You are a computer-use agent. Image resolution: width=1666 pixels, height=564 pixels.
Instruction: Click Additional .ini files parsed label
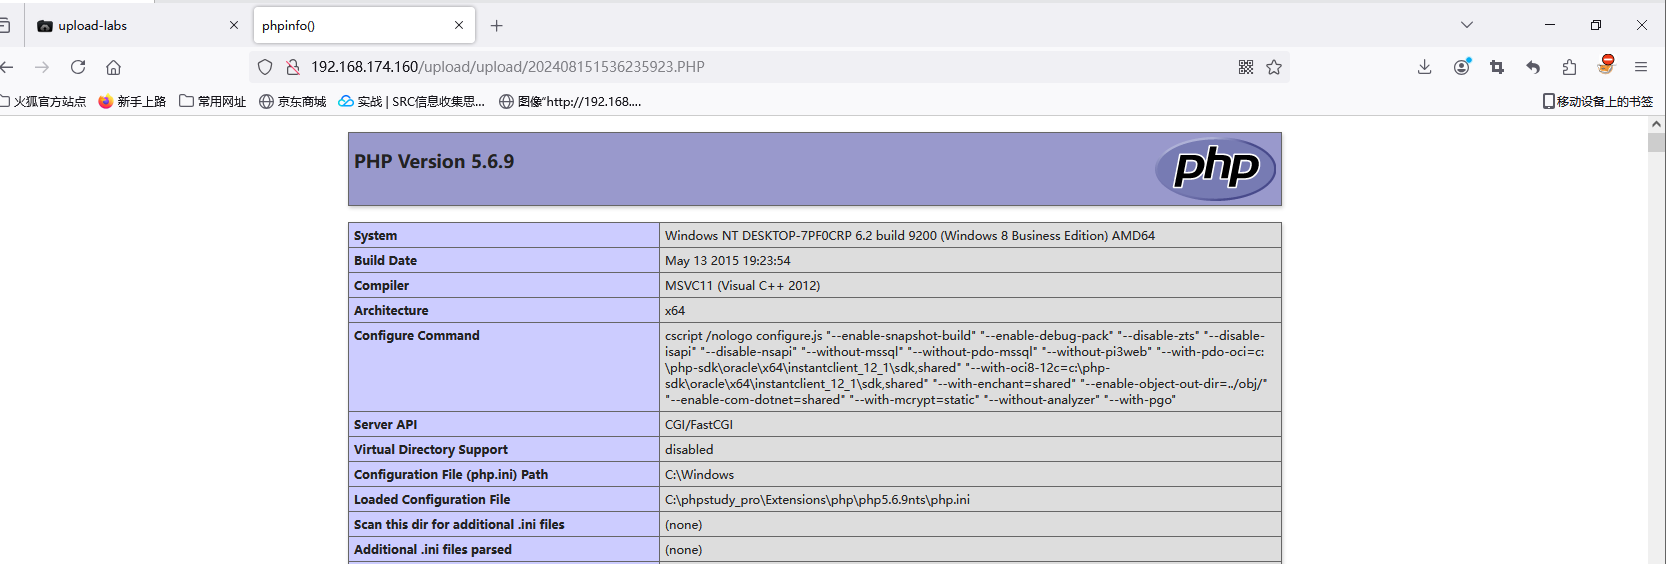coord(433,550)
